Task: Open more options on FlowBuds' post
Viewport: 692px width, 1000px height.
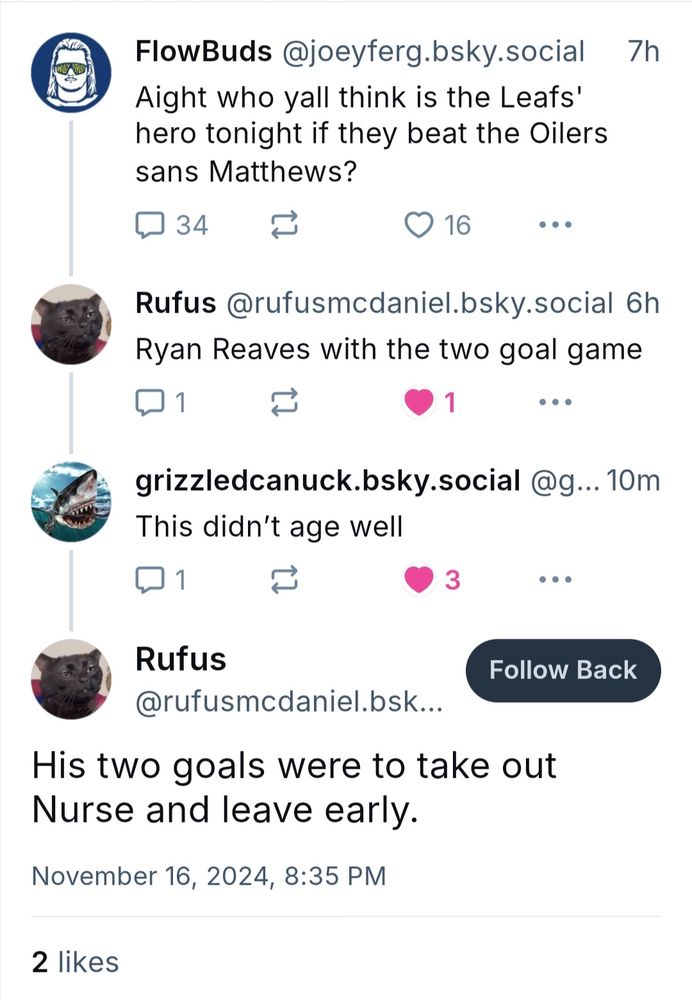Action: click(x=553, y=226)
